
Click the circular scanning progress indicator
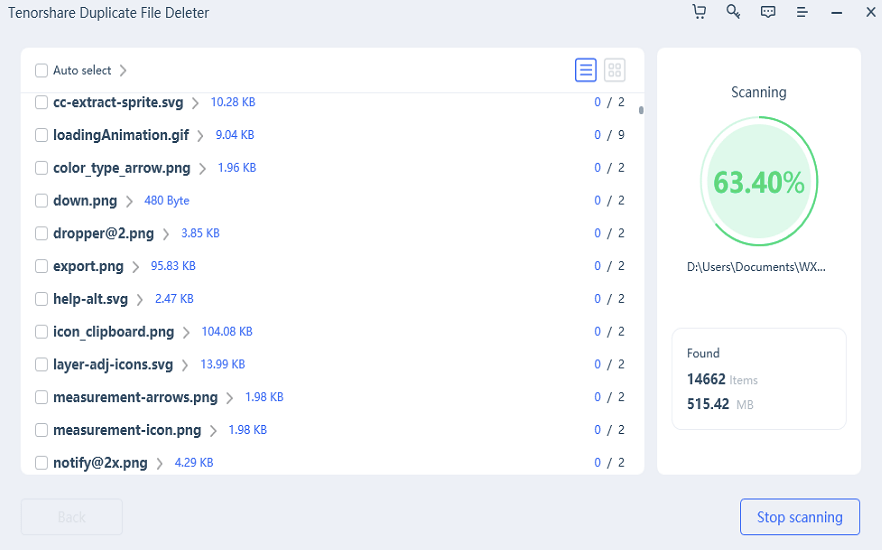758,182
